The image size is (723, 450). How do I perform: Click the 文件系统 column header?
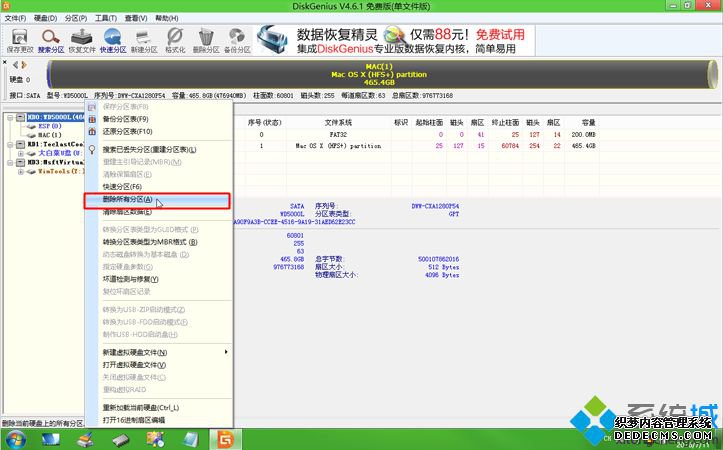[338, 123]
